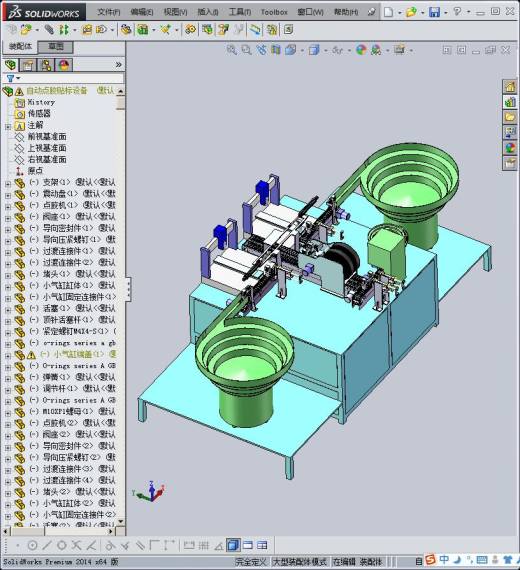Open the DisplayManager color ball tab
The image size is (520, 570).
(x=64, y=65)
